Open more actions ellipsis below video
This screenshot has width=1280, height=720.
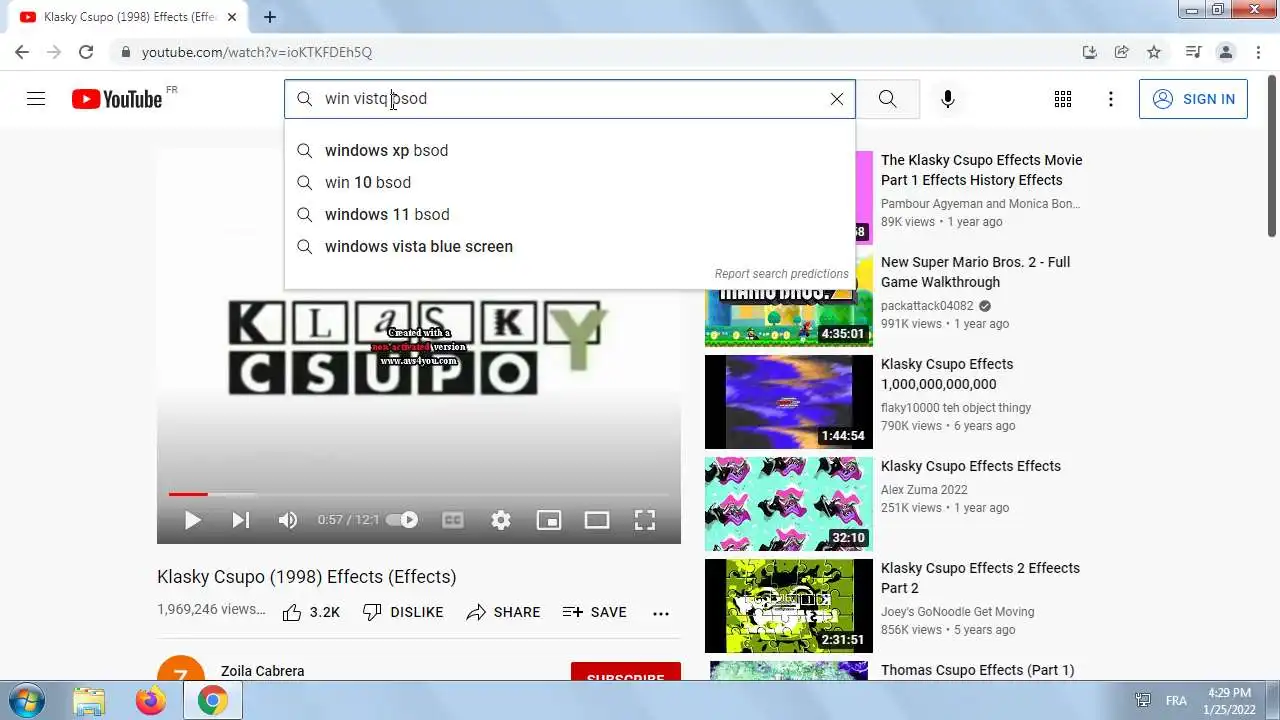tap(661, 613)
